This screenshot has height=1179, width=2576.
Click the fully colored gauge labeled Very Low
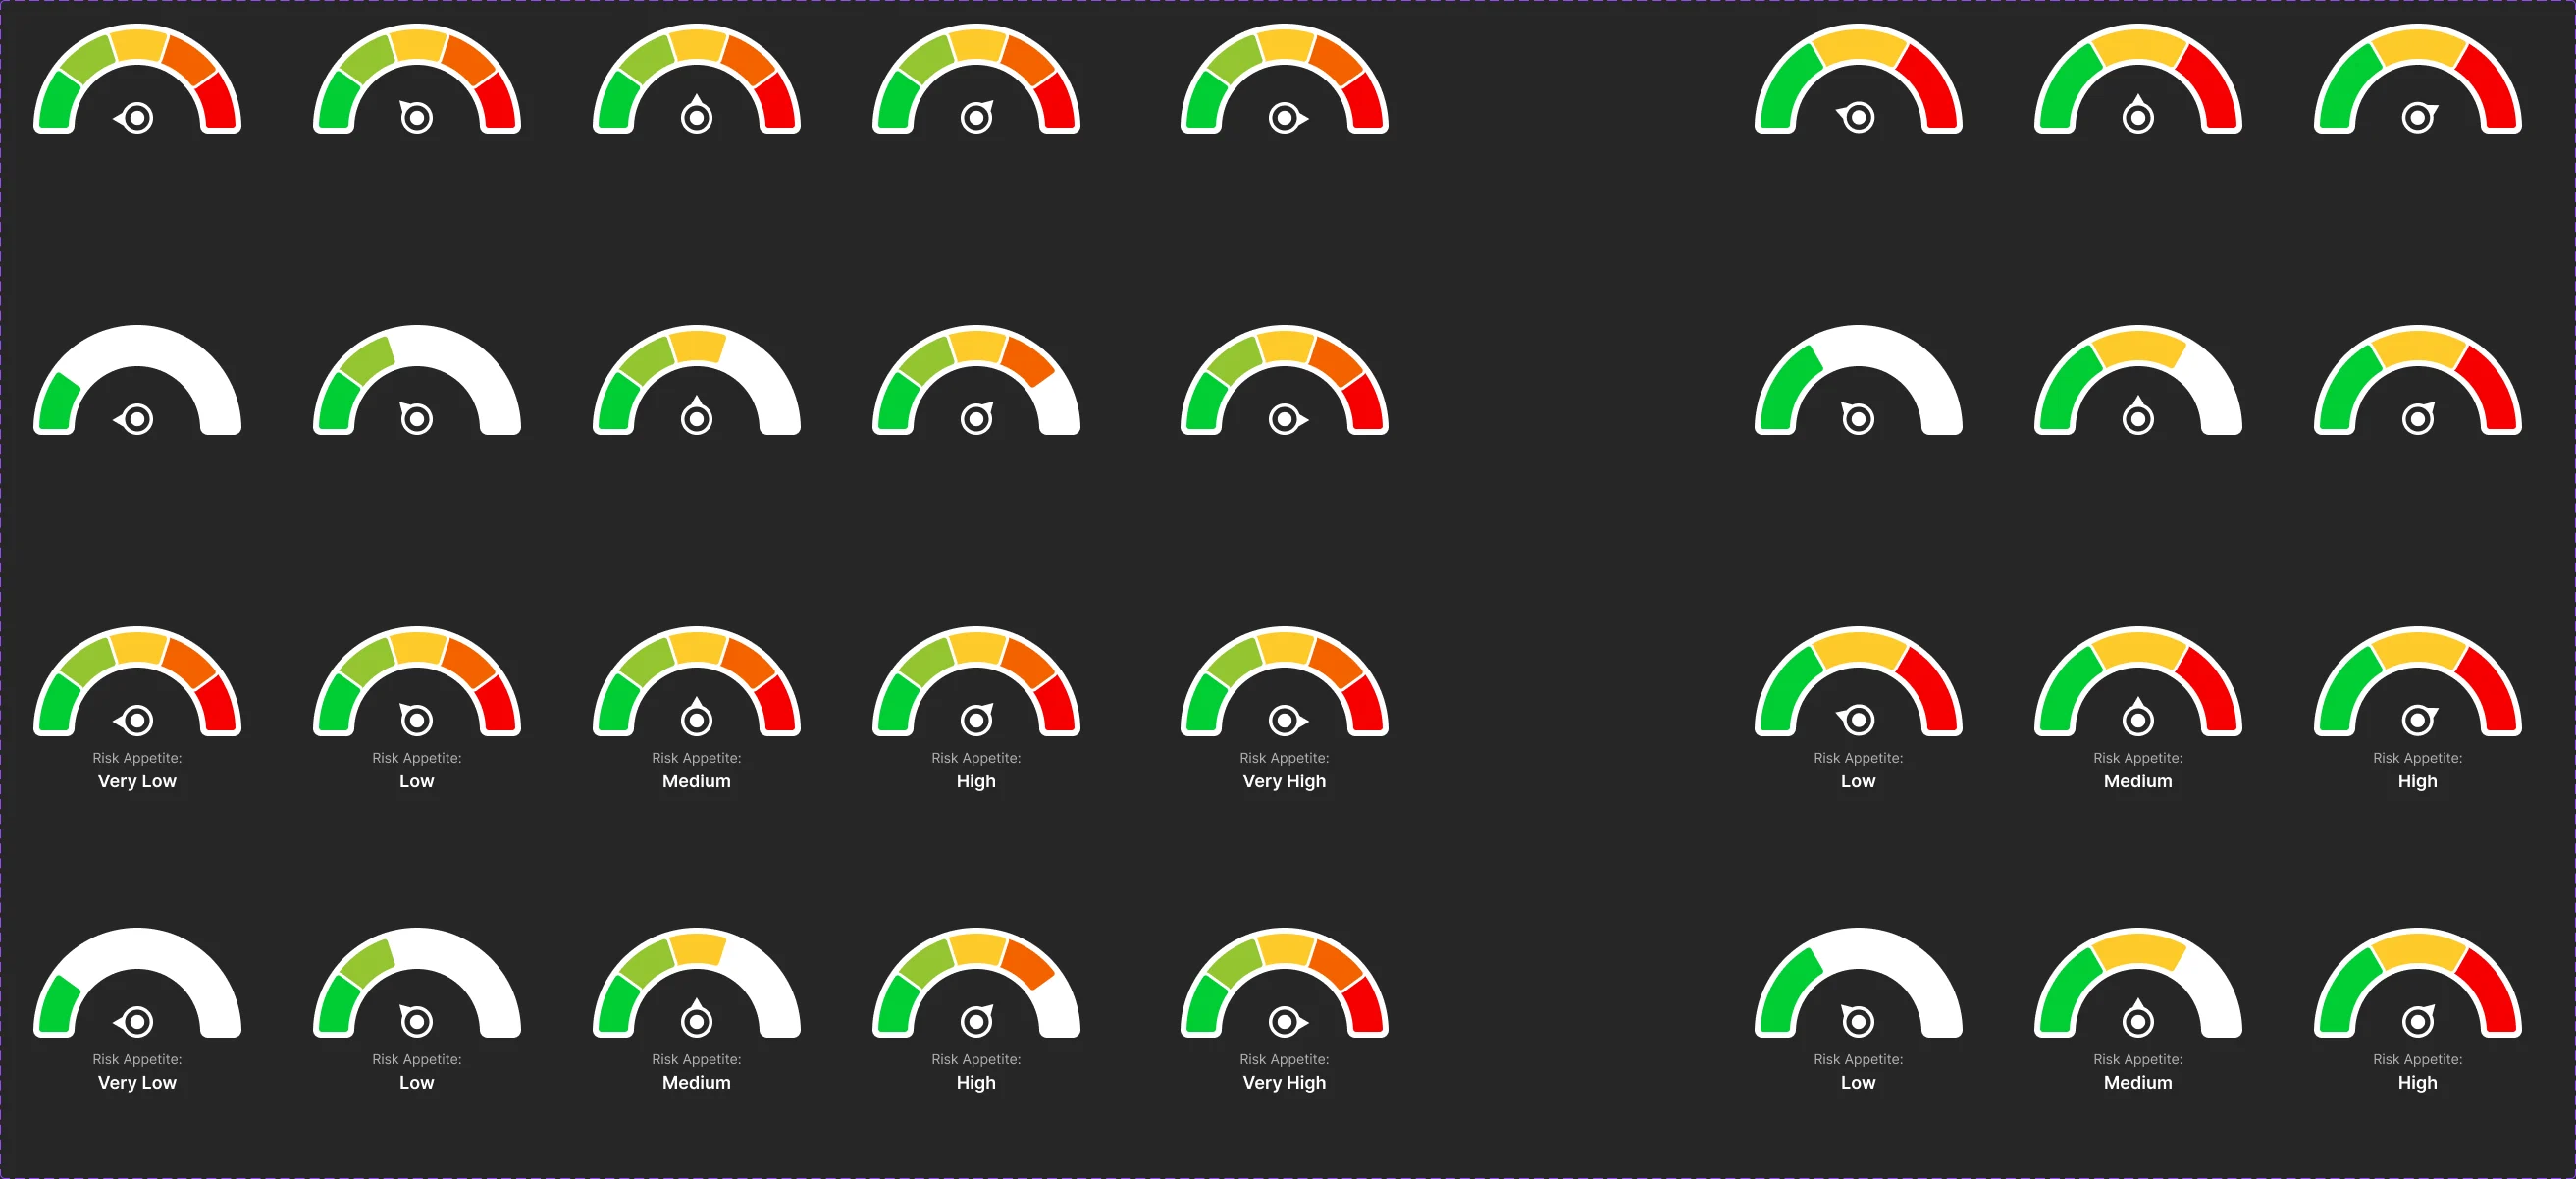tap(137, 682)
